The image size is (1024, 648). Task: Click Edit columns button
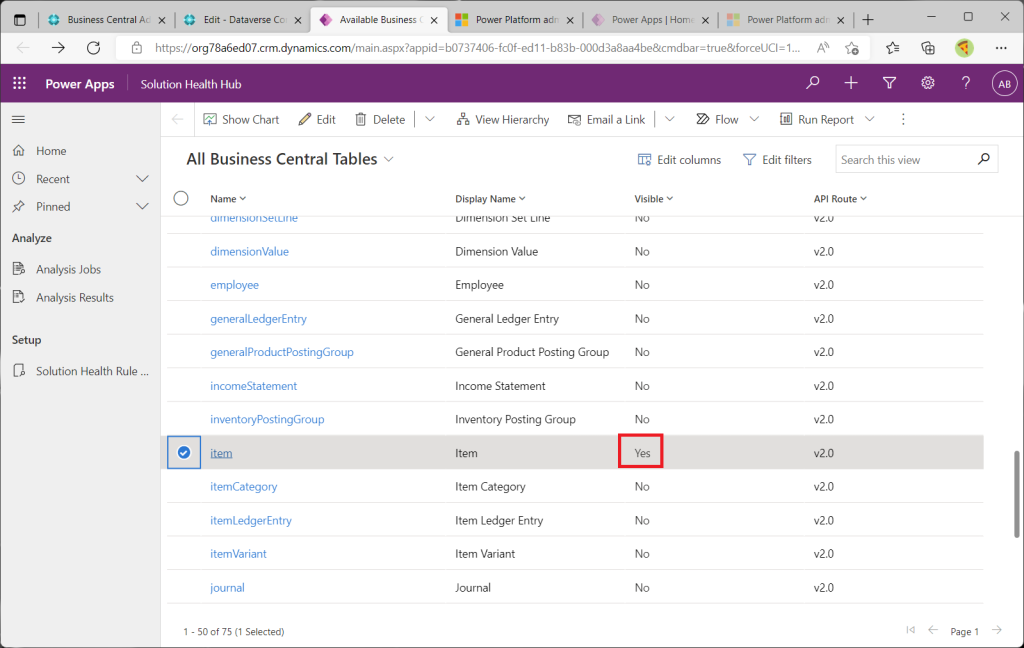tap(679, 160)
